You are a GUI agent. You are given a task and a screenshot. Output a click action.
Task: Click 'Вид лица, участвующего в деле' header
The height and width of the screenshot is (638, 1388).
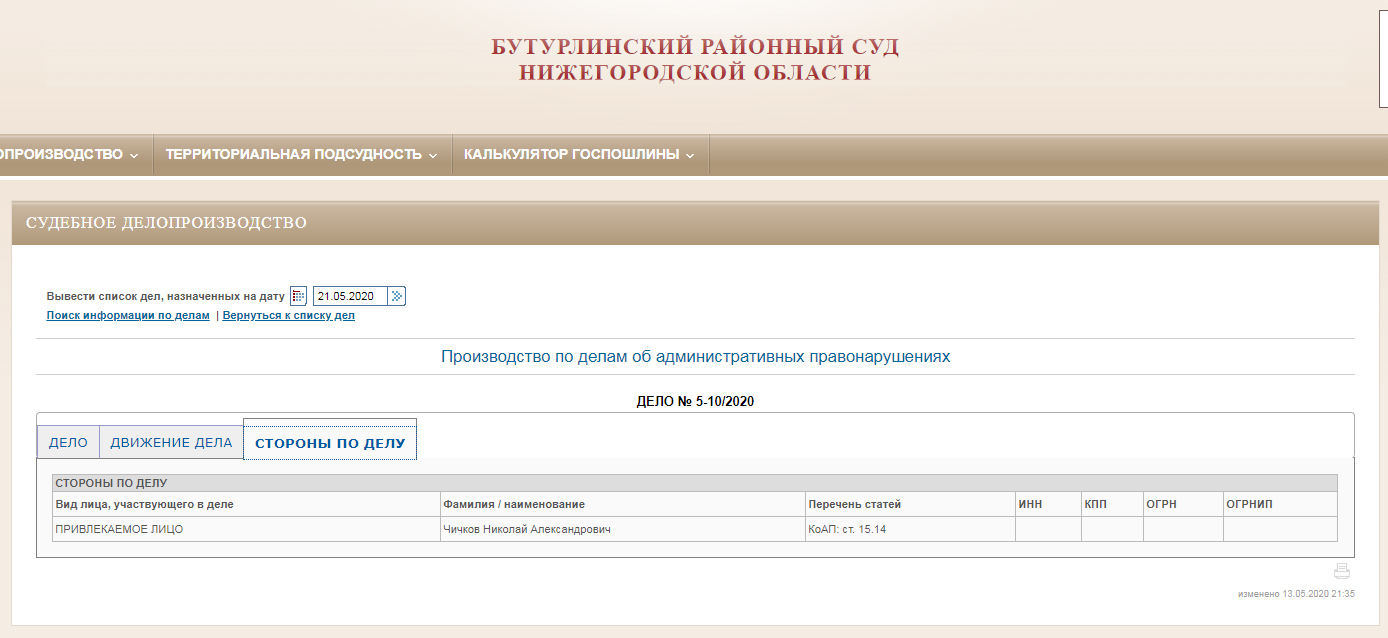click(x=144, y=504)
